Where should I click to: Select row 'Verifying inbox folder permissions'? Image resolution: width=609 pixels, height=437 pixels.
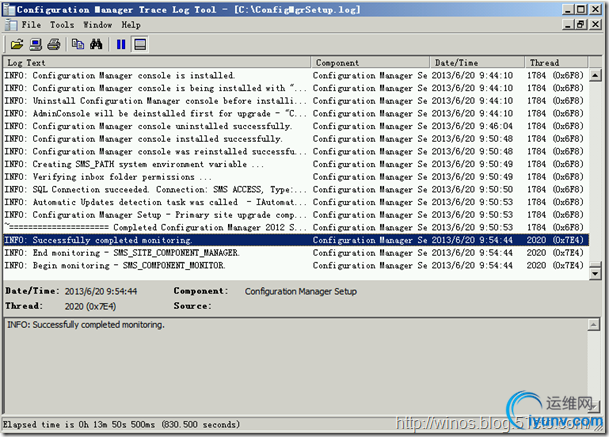click(x=296, y=177)
